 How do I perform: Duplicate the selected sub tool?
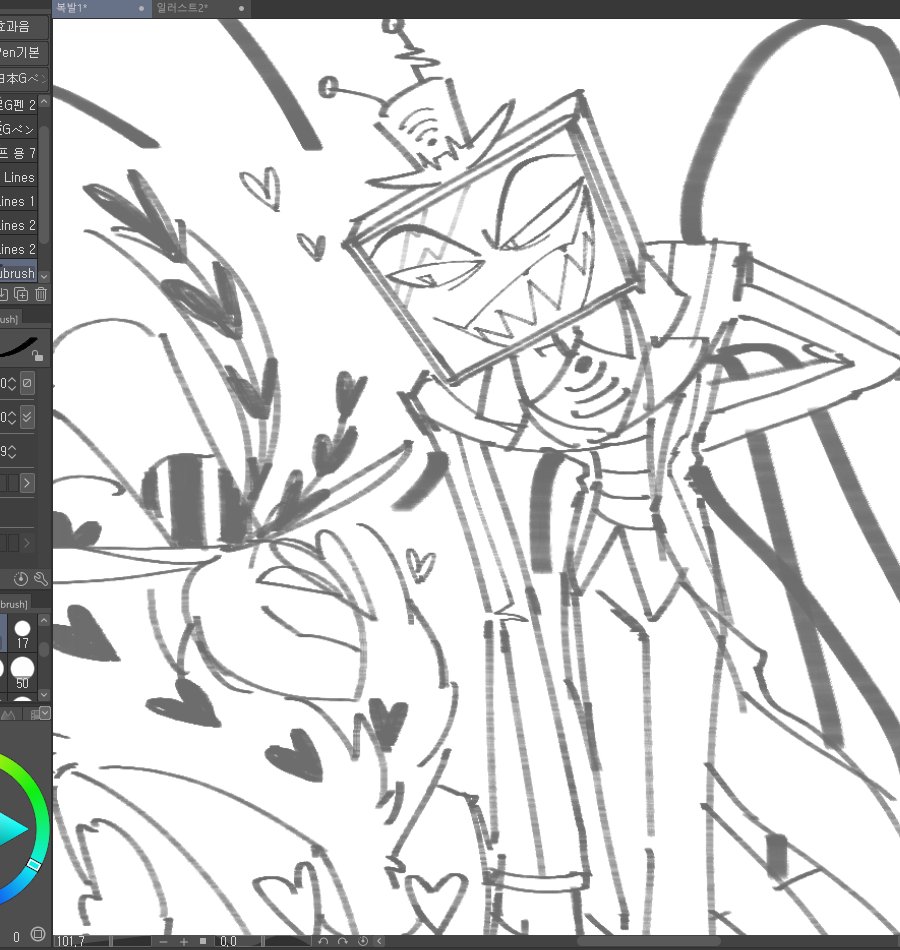click(21, 294)
